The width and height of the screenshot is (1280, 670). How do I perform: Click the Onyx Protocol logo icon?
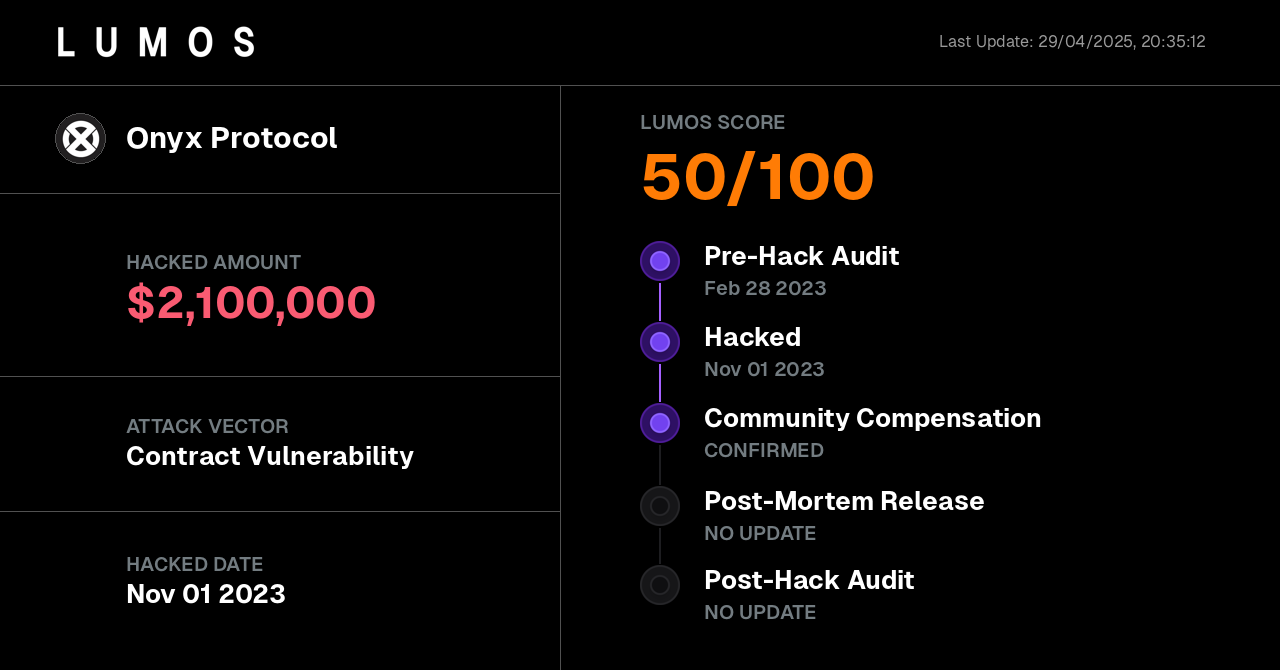click(x=80, y=138)
